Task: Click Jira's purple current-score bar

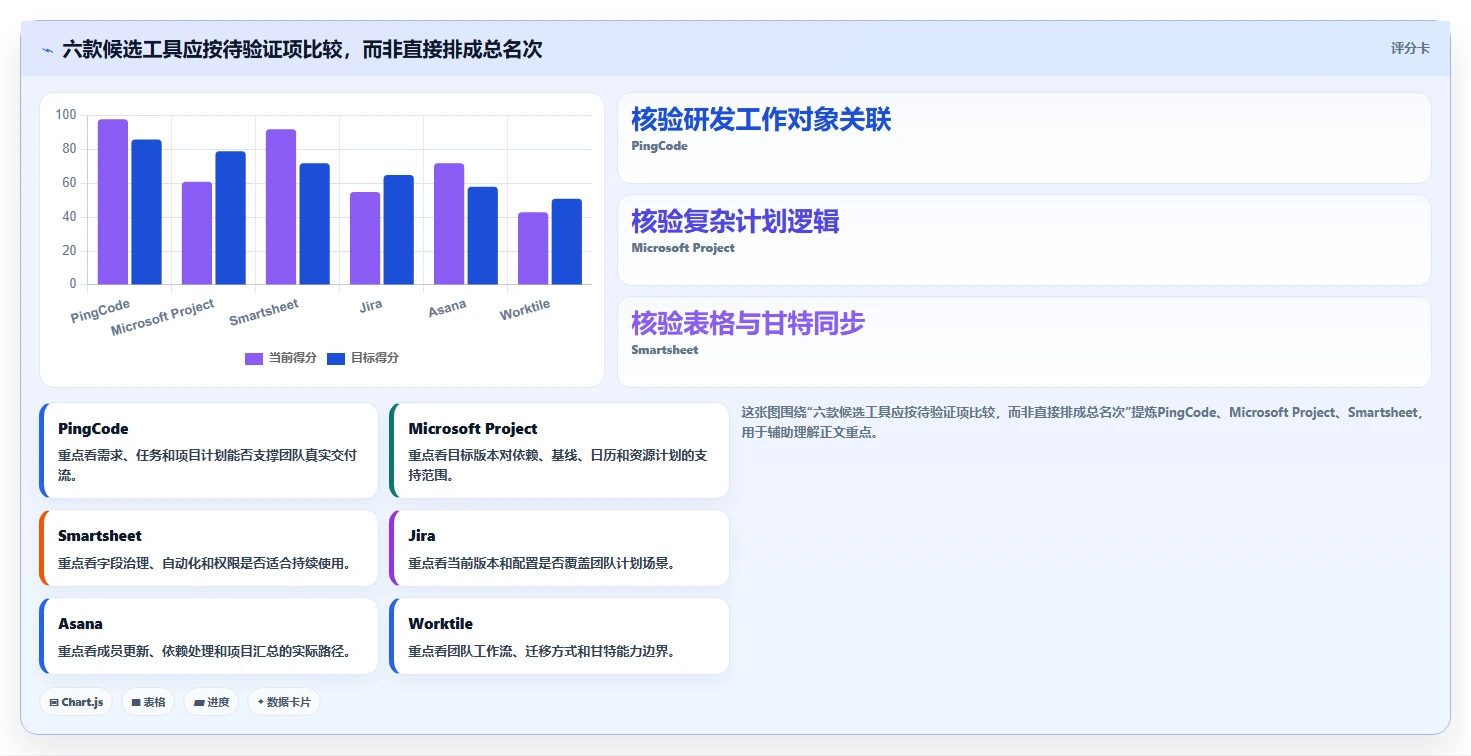Action: (365, 238)
